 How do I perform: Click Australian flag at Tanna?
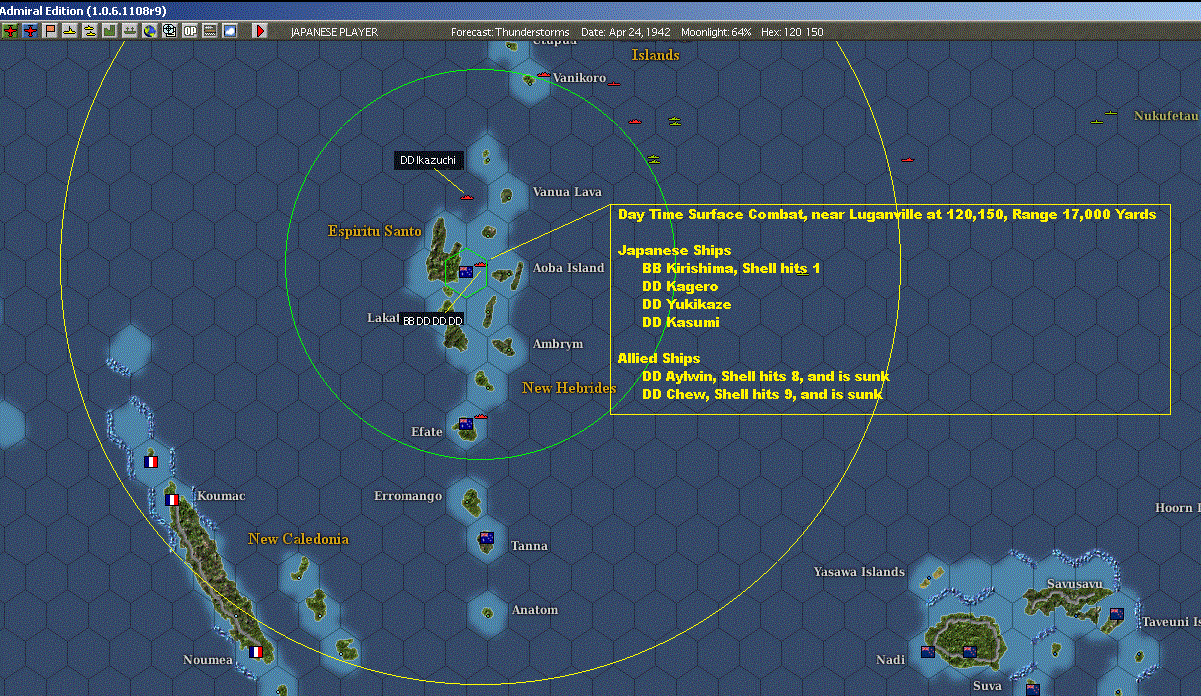(486, 538)
